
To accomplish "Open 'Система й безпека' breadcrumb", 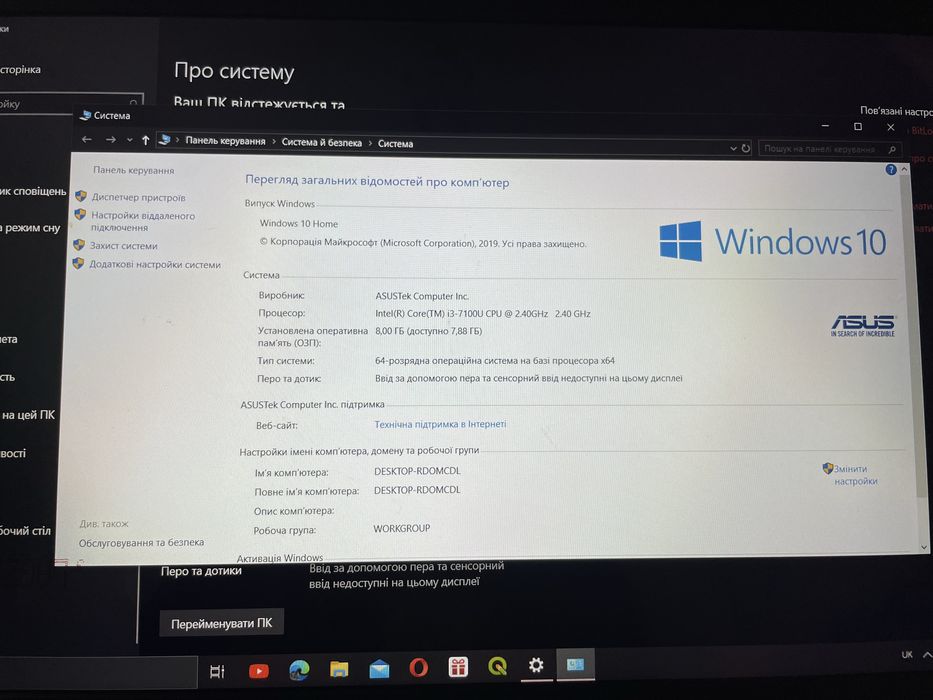I will click(322, 143).
